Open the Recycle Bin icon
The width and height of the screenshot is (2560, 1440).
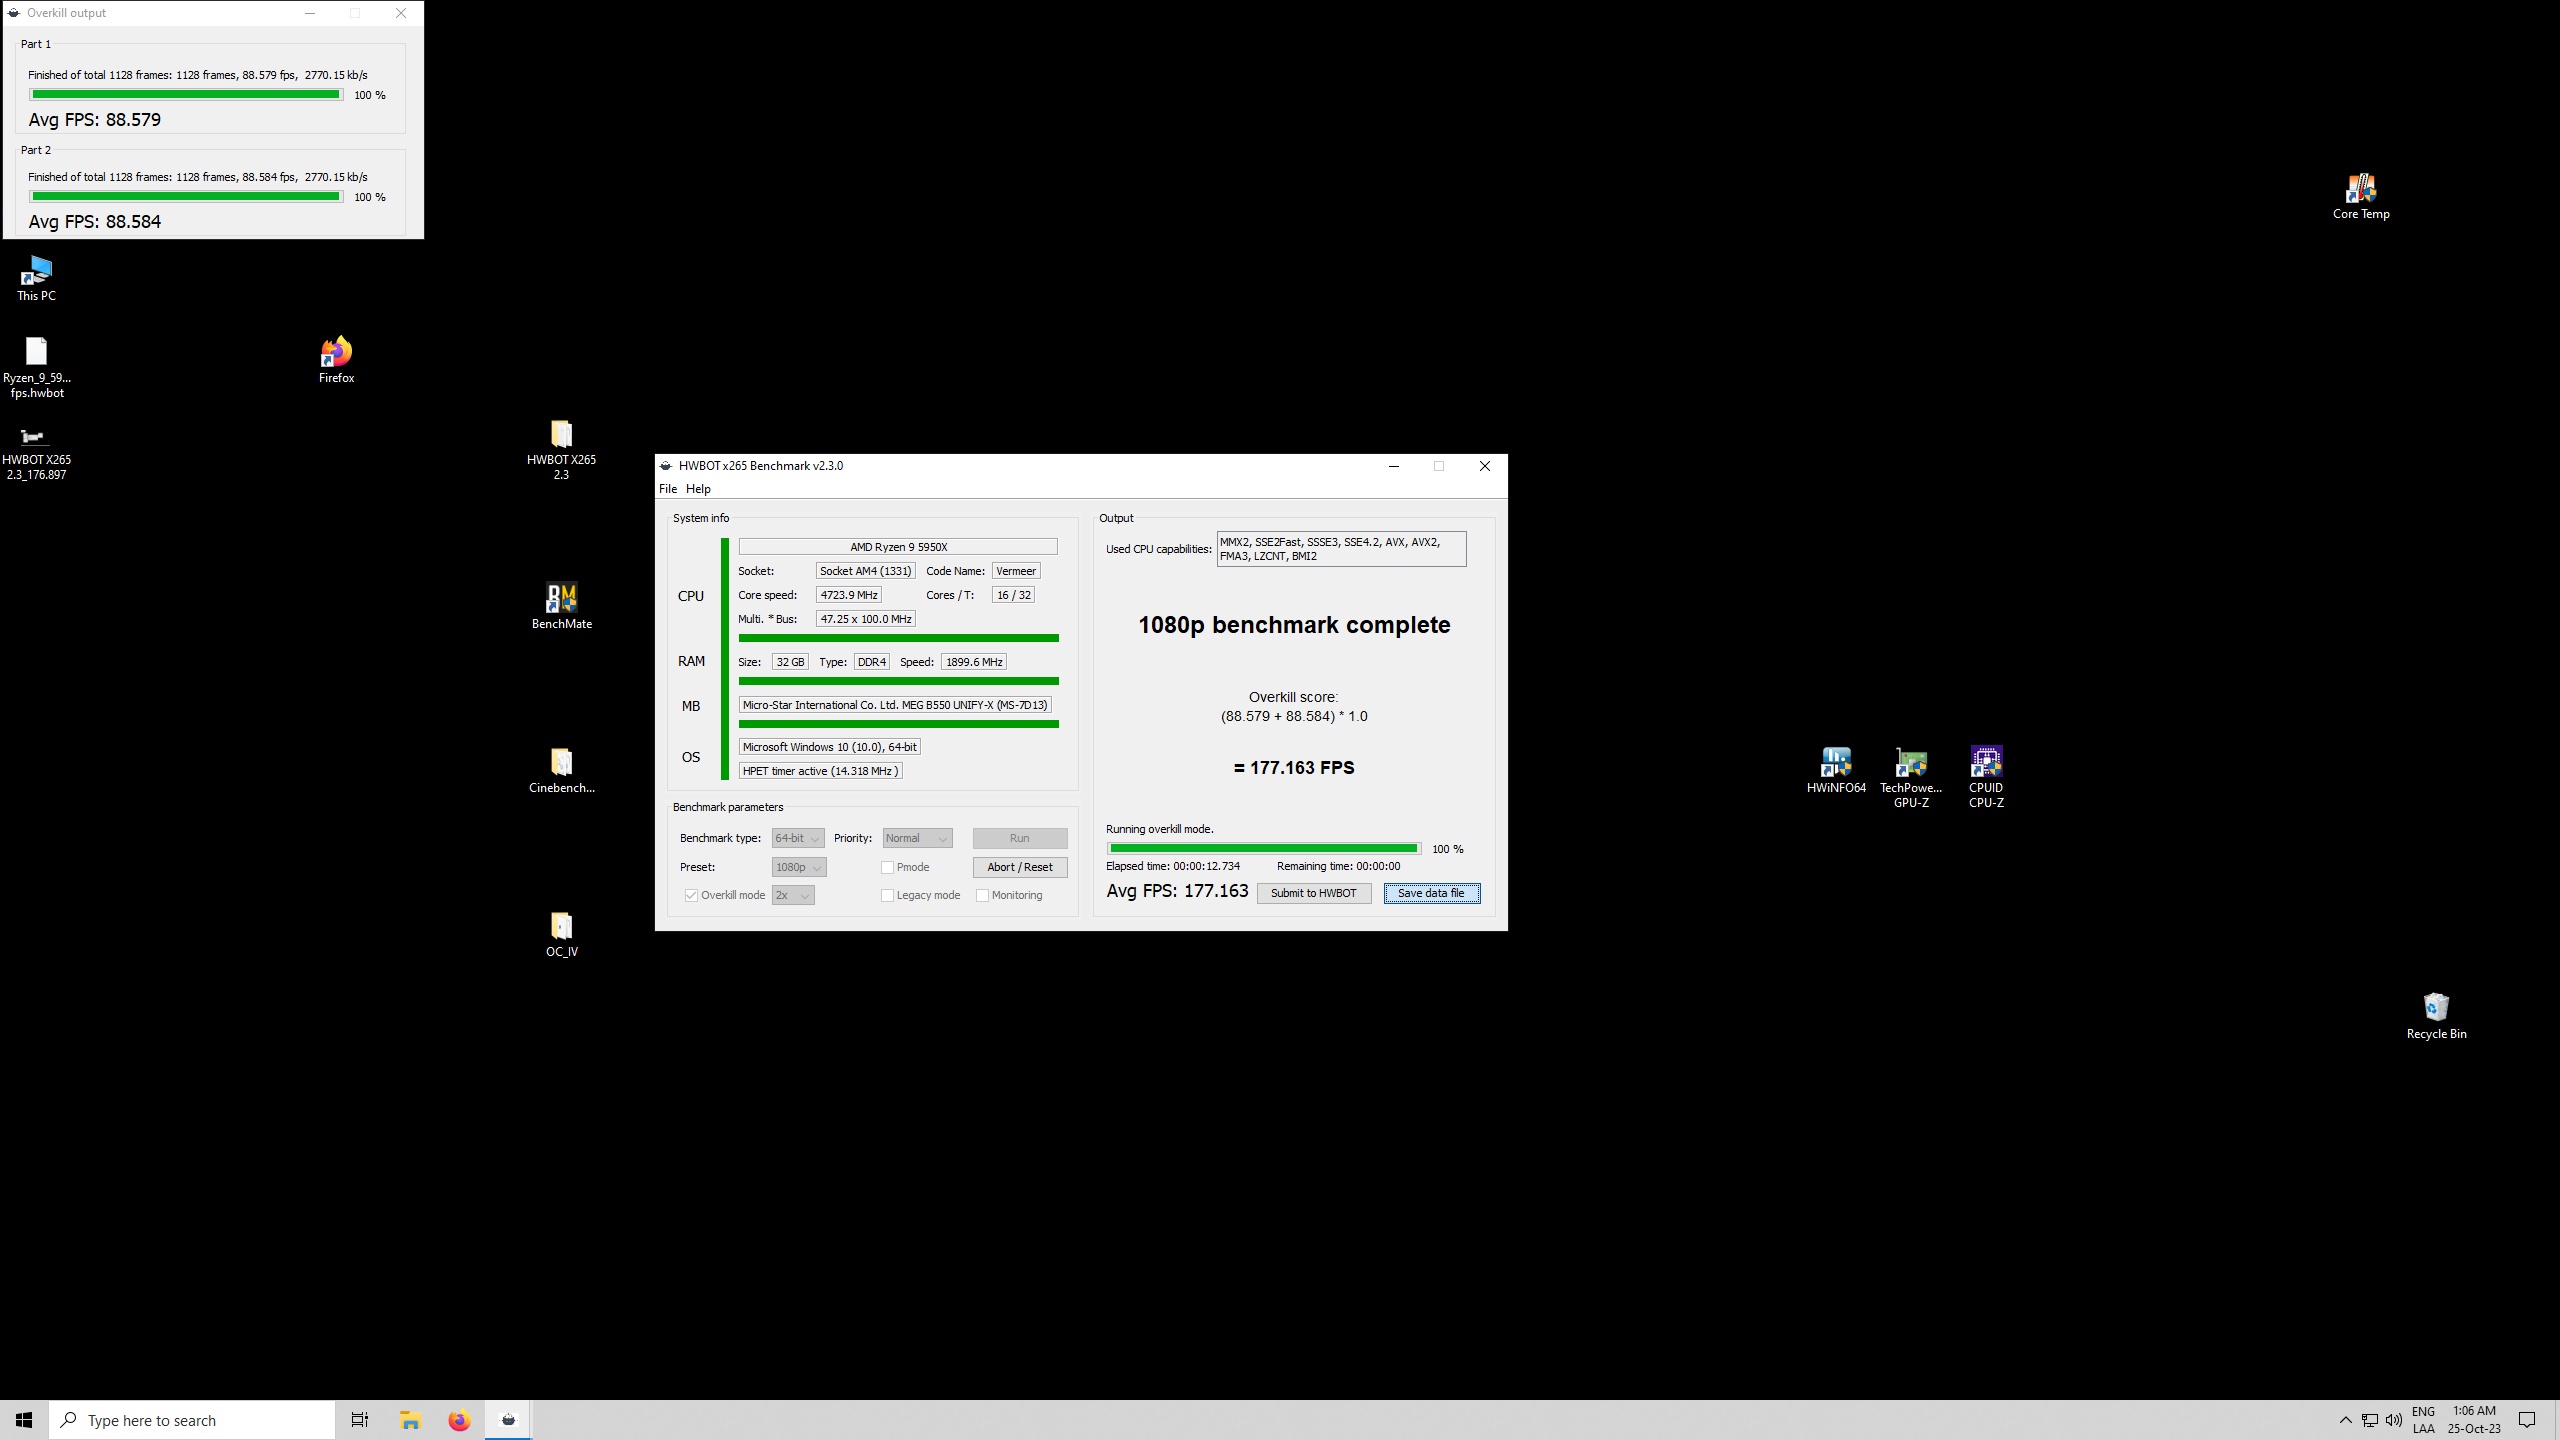[x=2436, y=1016]
